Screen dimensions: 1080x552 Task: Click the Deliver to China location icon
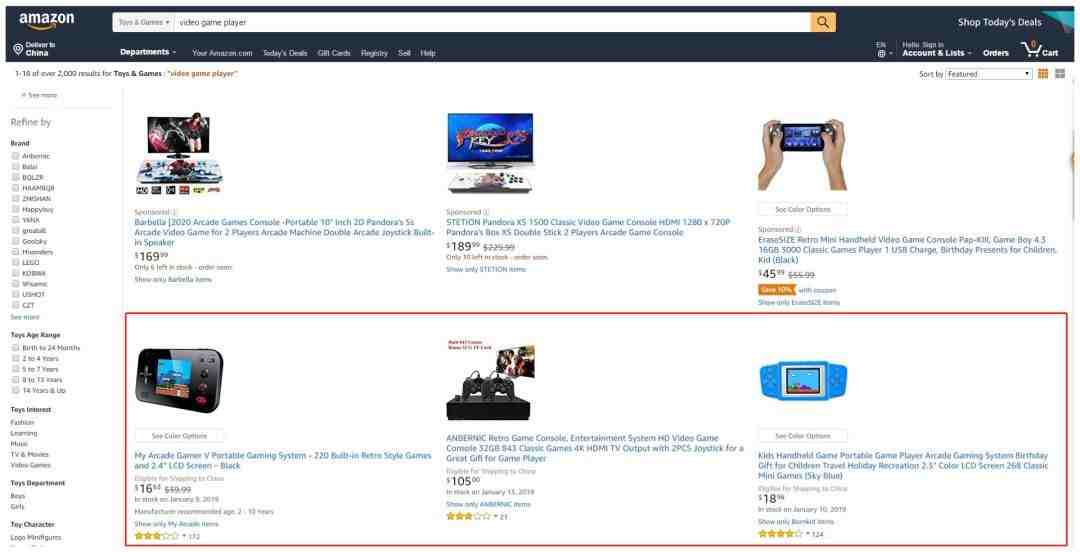click(18, 49)
